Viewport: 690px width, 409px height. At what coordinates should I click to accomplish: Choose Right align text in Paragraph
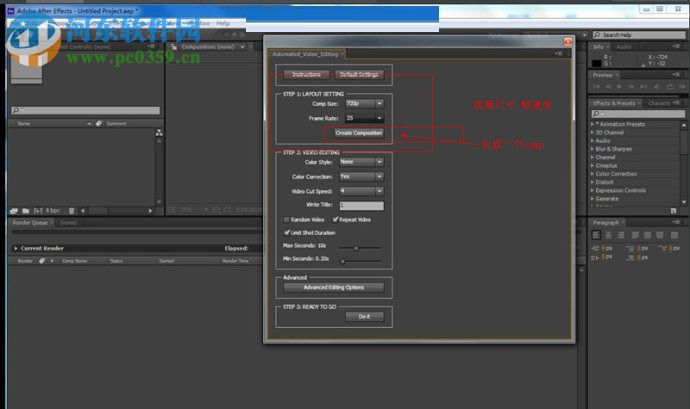[620, 236]
